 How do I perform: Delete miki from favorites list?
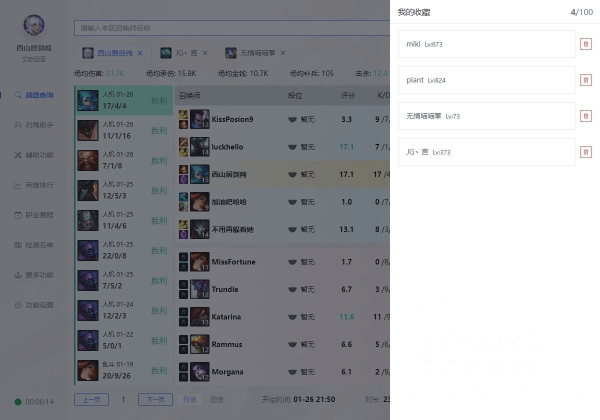point(585,44)
